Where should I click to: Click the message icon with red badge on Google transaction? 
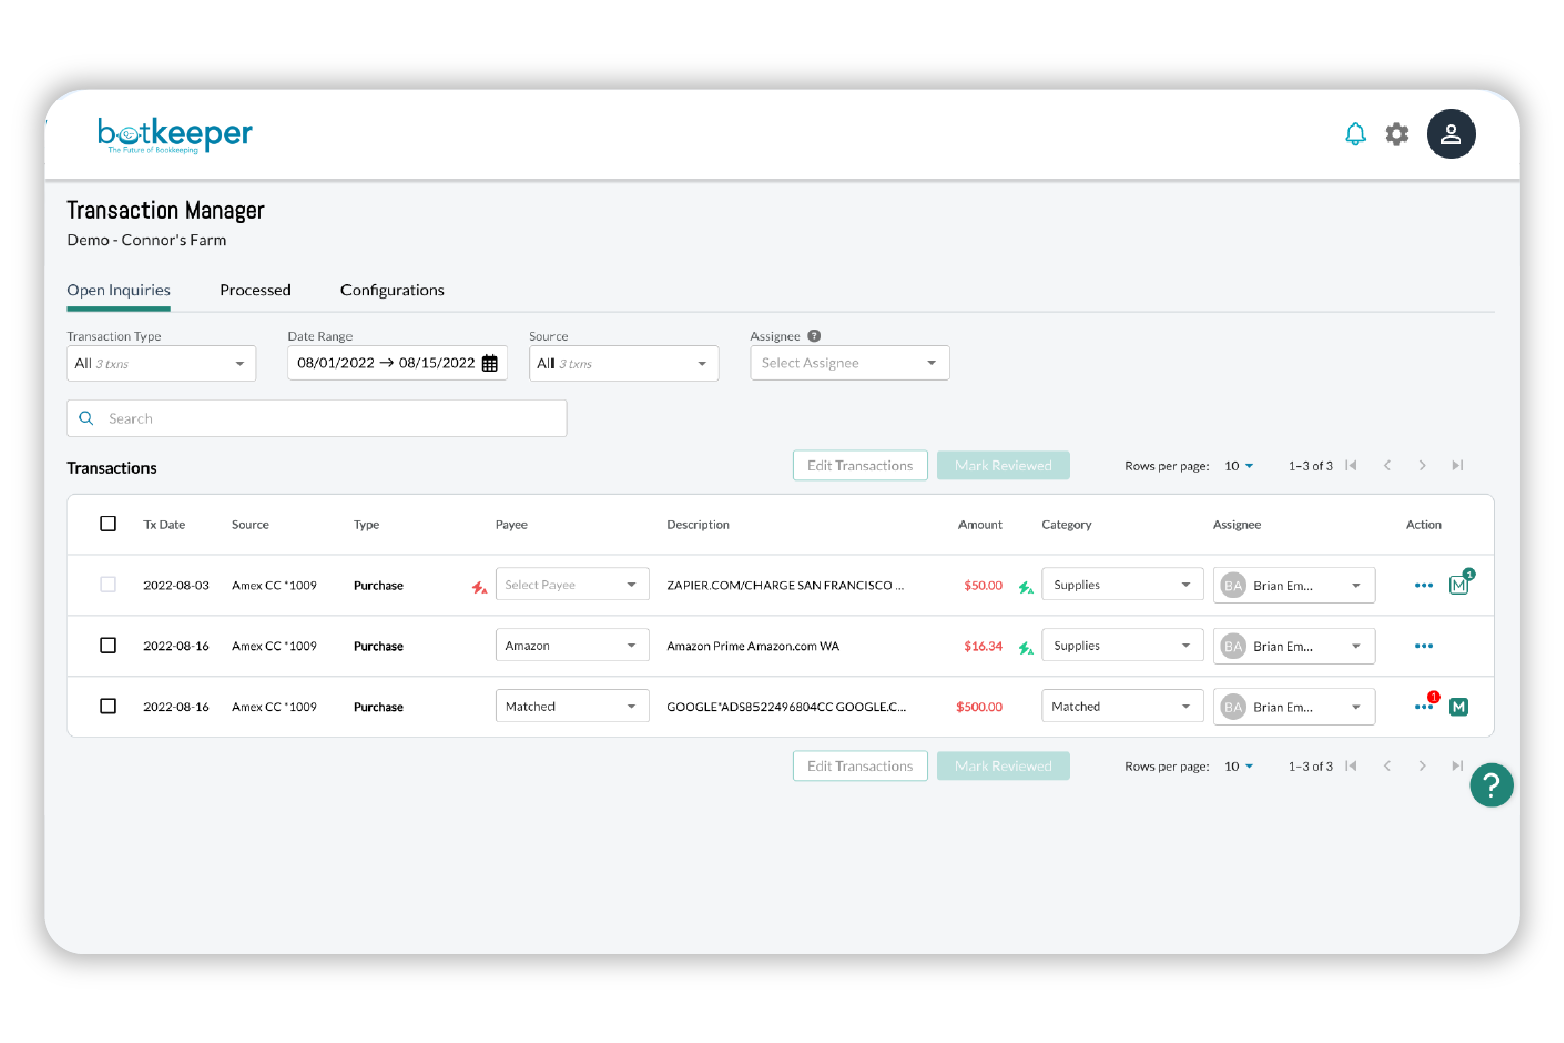(x=1458, y=706)
